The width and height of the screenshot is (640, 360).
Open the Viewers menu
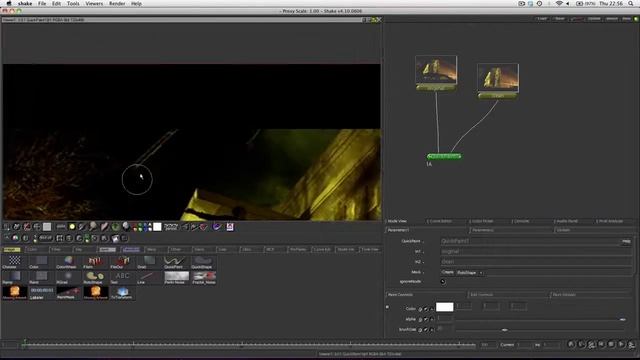click(x=94, y=3)
